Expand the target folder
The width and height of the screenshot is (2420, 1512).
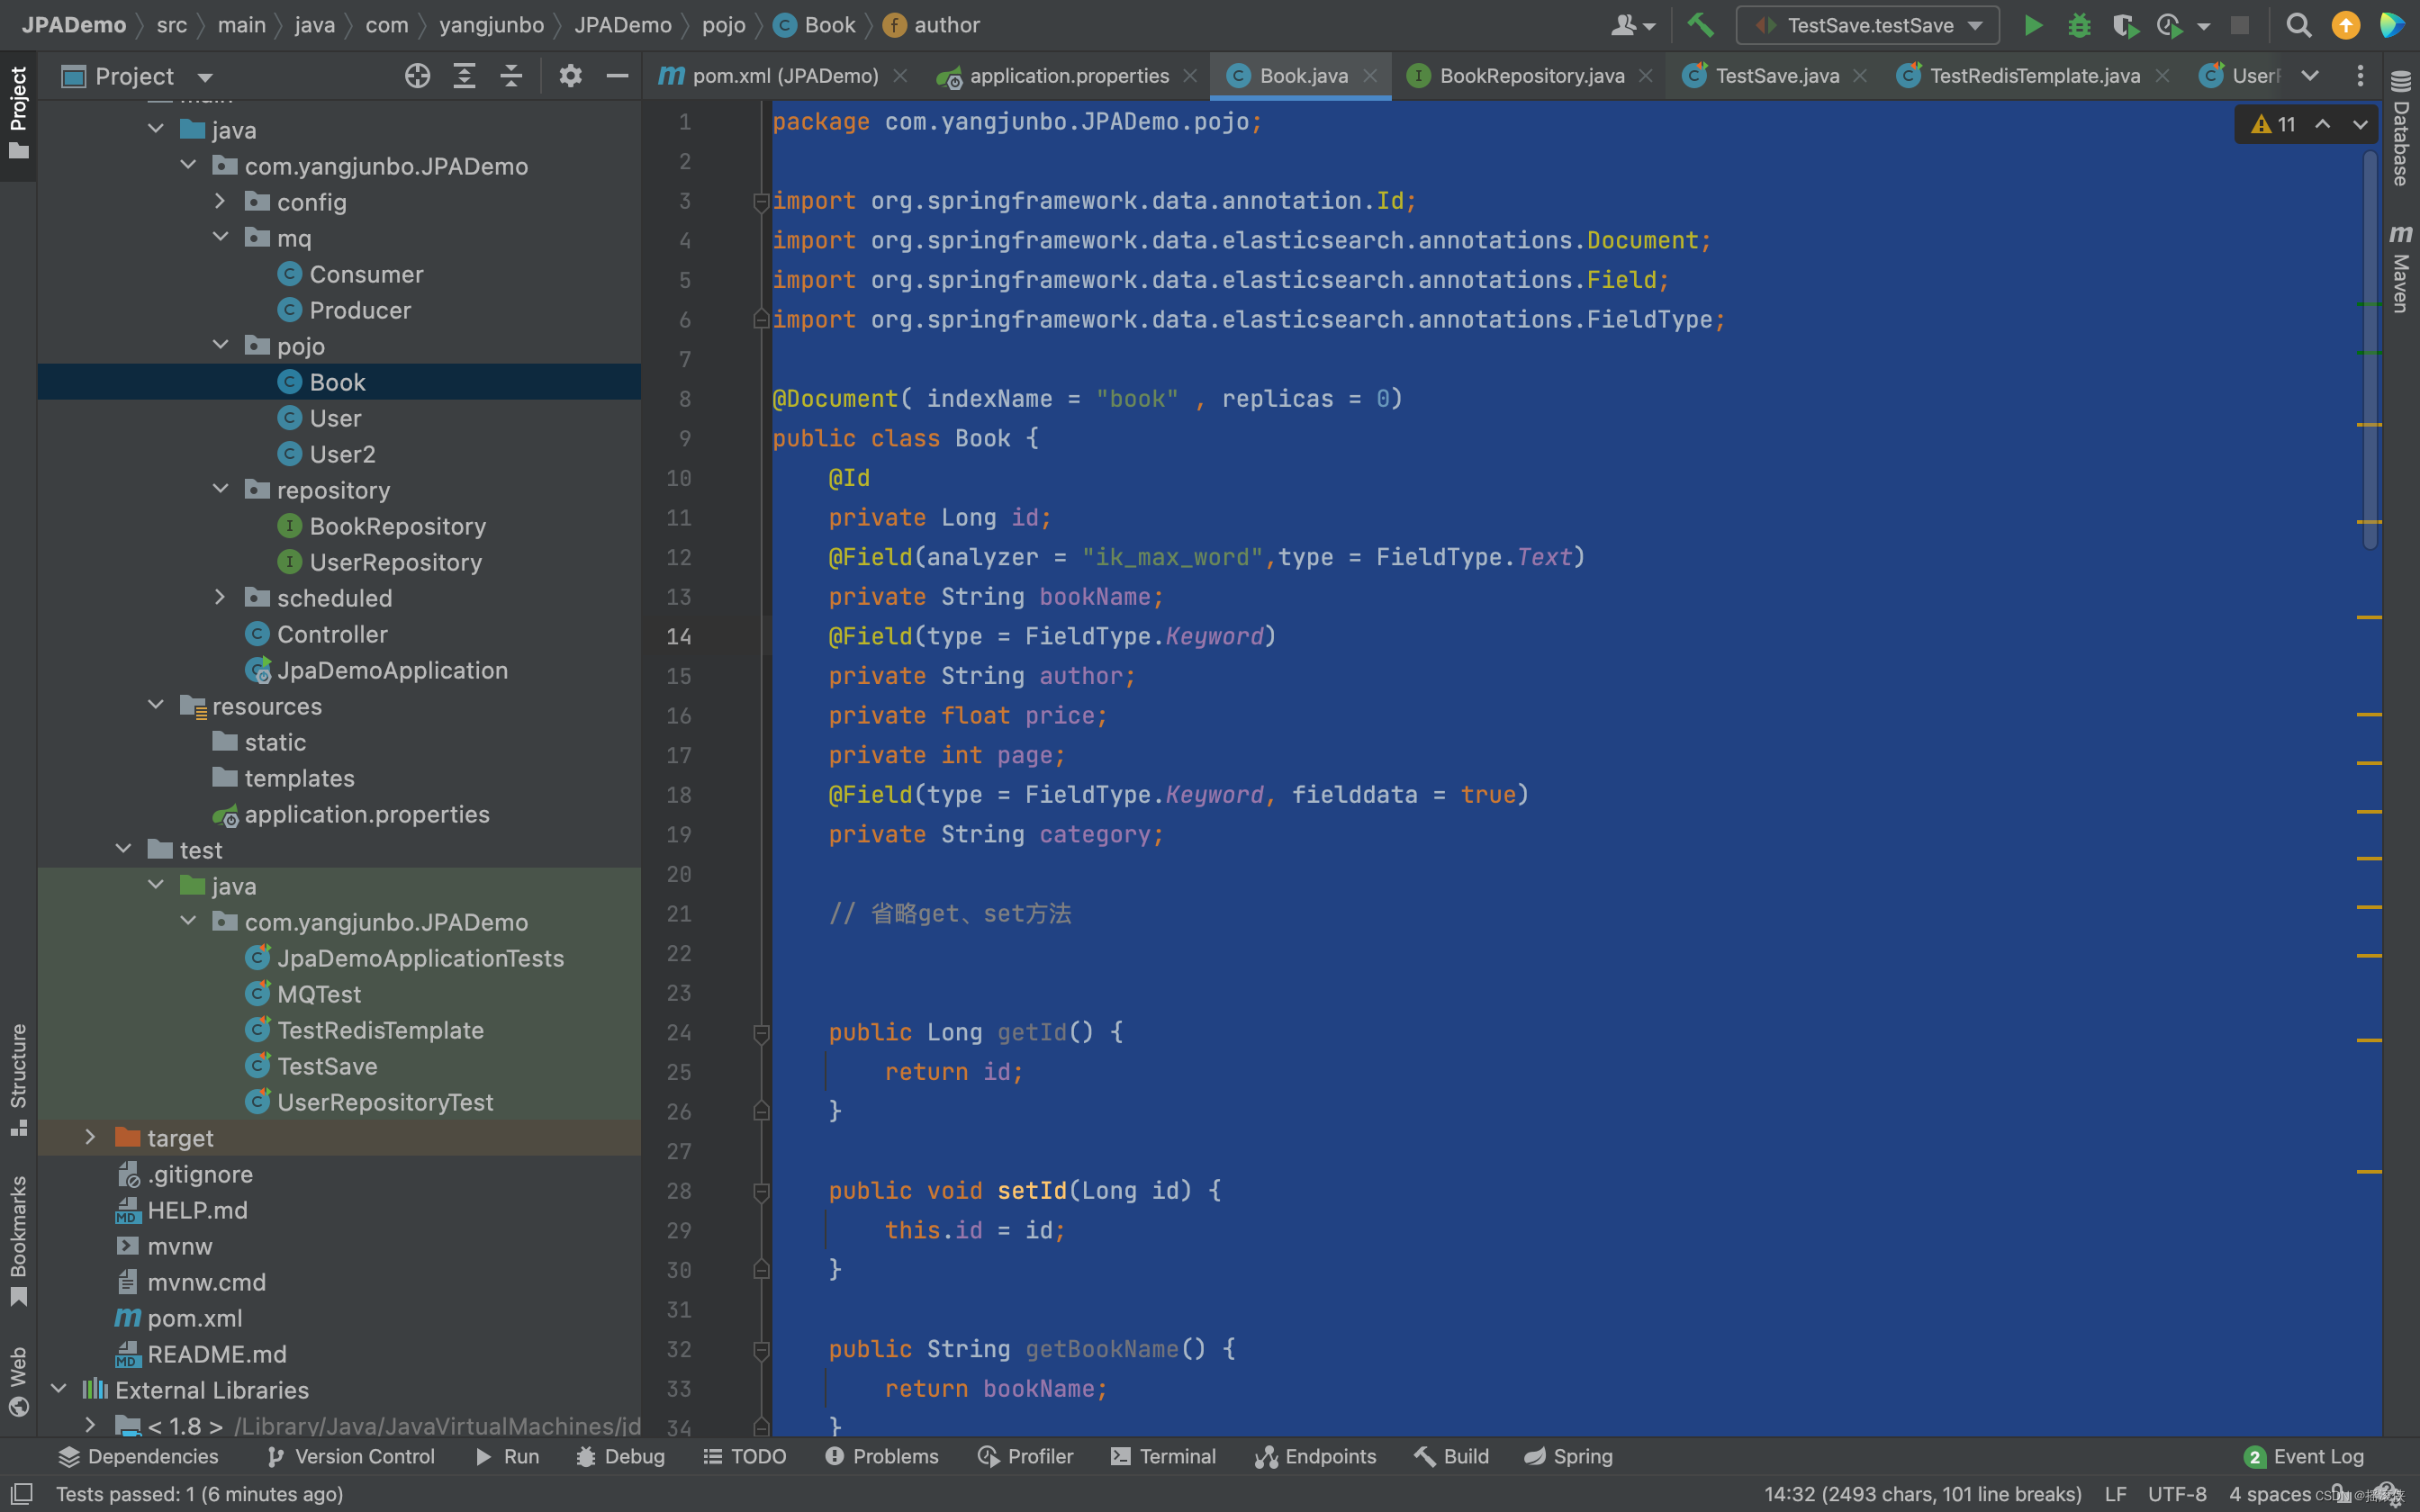[90, 1137]
